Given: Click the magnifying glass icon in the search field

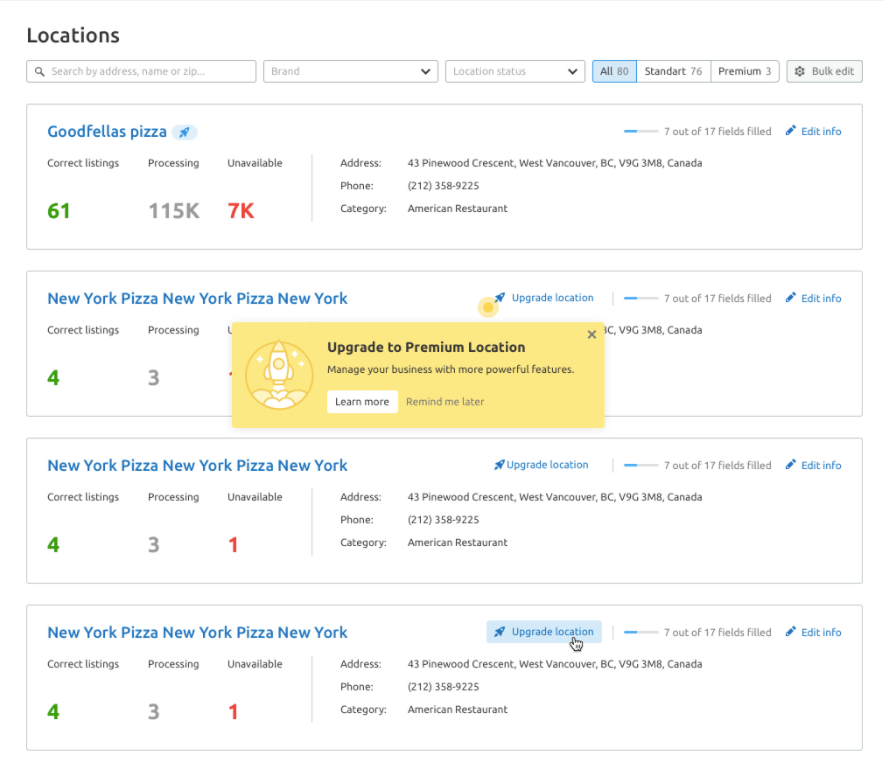Looking at the screenshot, I should pyautogui.click(x=39, y=71).
